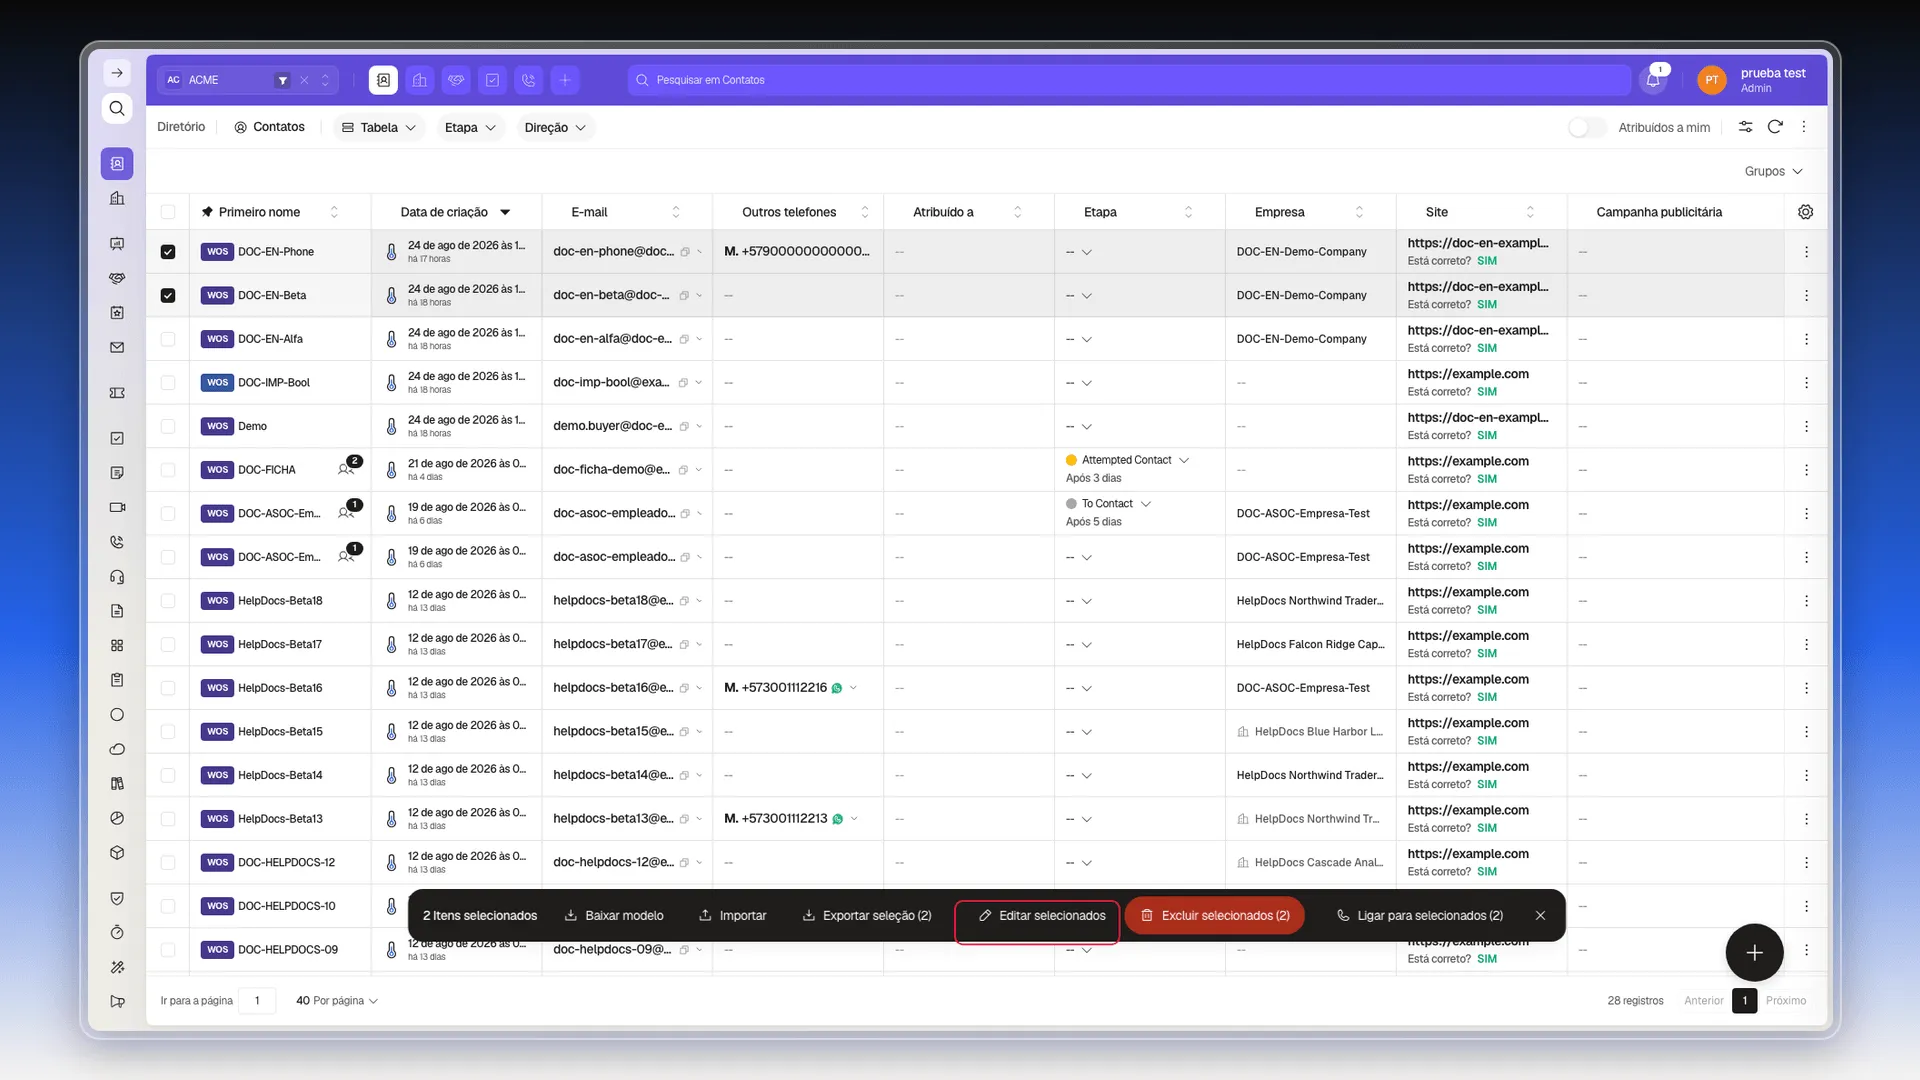1920x1080 pixels.
Task: Click the Pesquisar em Contatos search field
Action: [x=1129, y=80]
